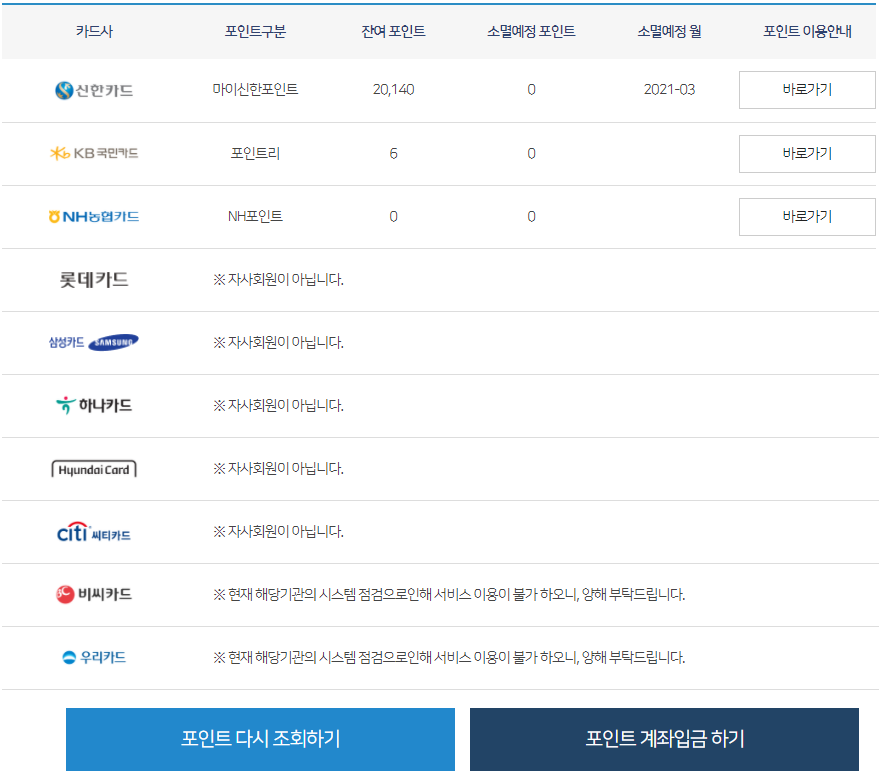879x777 pixels.
Task: Select the 20,140 remaining points value
Action: click(394, 90)
